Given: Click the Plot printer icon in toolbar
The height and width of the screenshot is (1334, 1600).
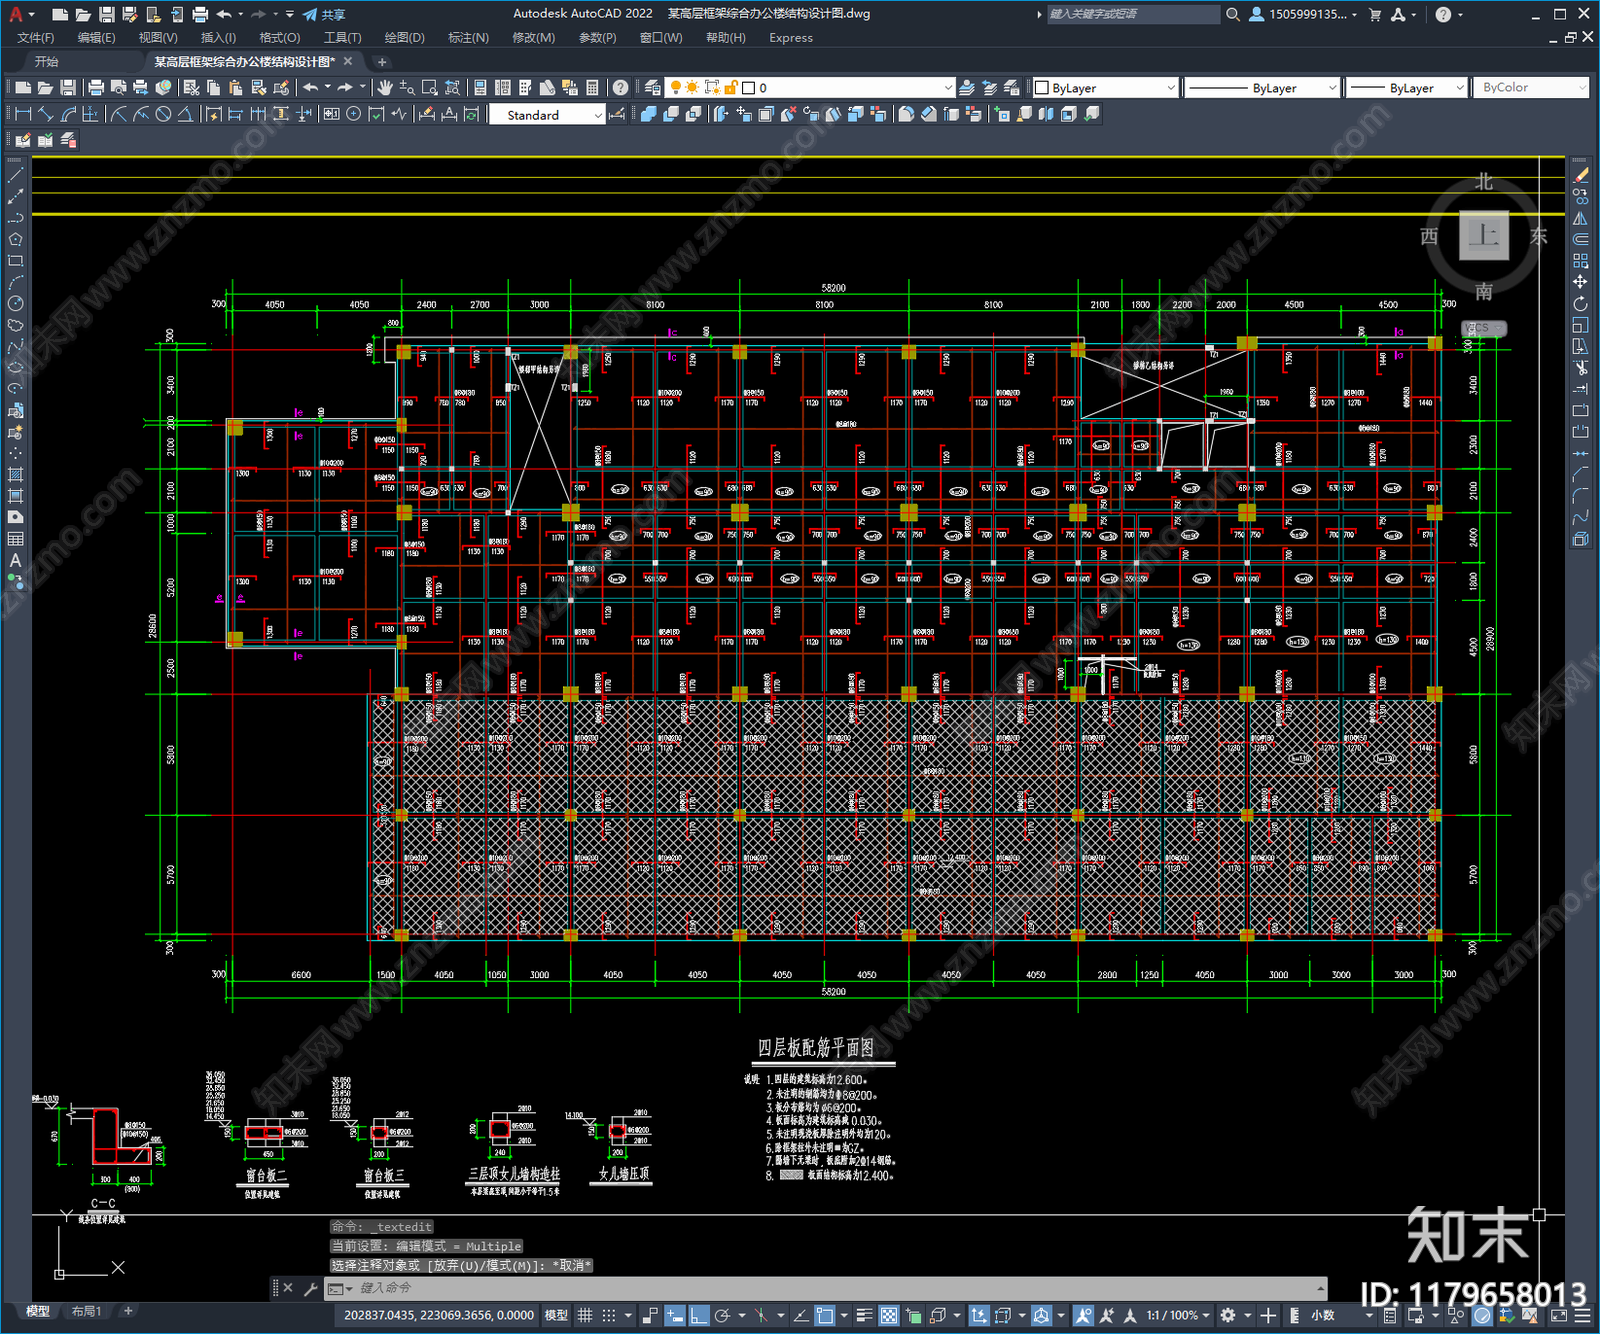Looking at the screenshot, I should [96, 88].
